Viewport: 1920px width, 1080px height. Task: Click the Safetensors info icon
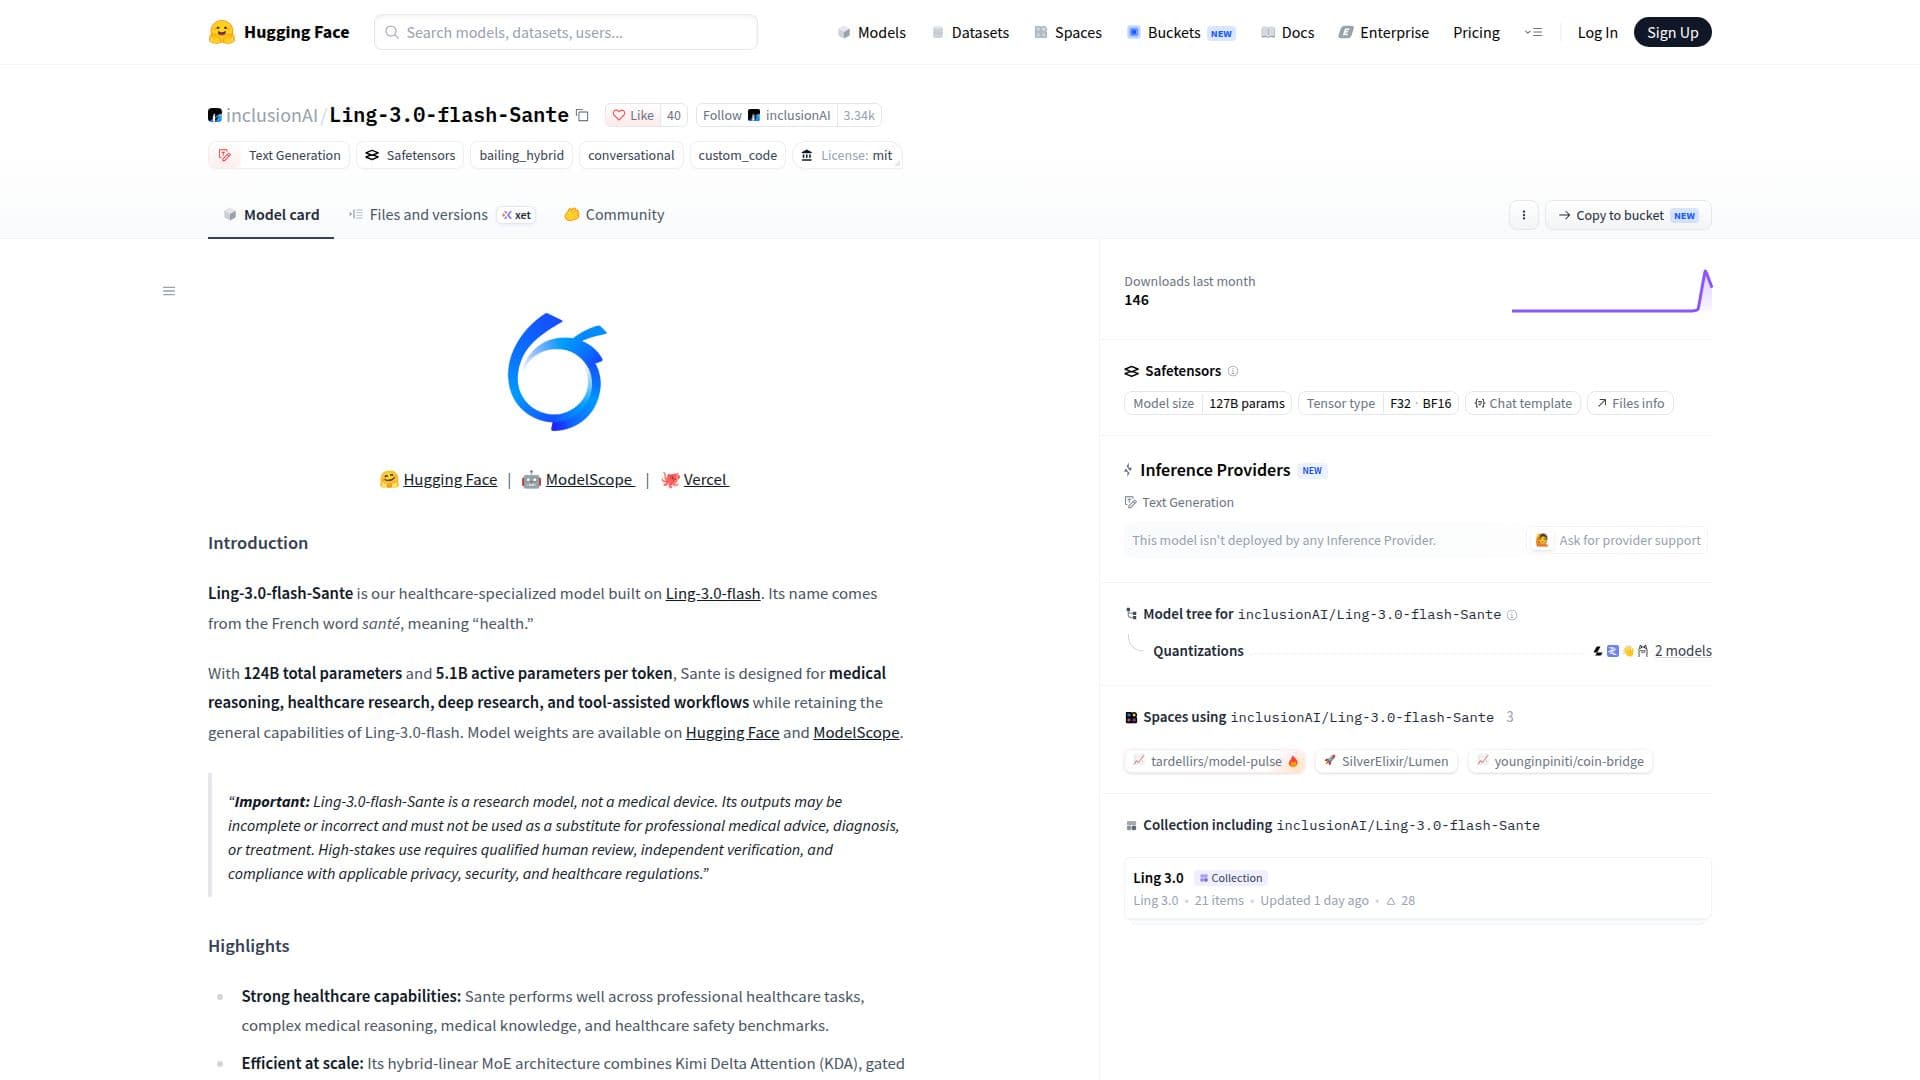tap(1233, 371)
